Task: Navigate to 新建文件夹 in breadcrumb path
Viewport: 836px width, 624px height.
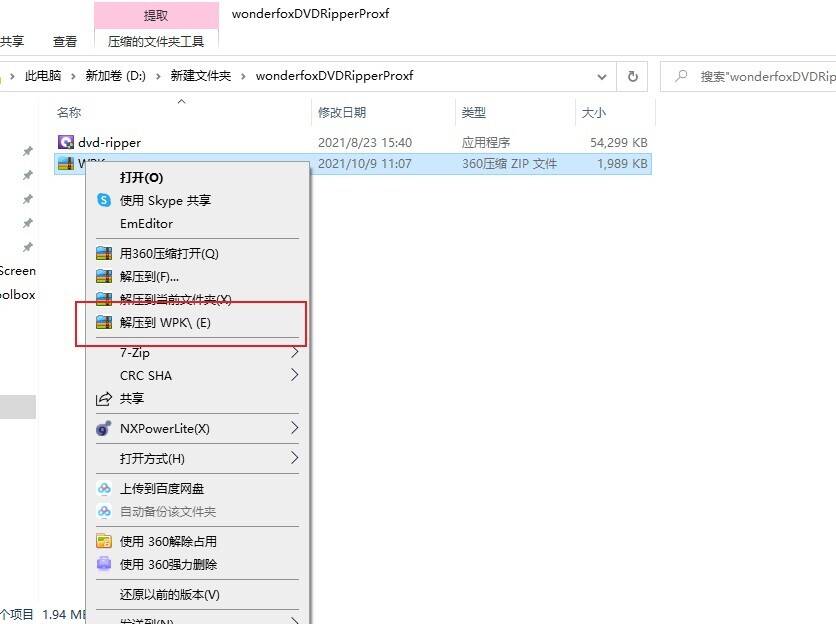Action: tap(200, 76)
